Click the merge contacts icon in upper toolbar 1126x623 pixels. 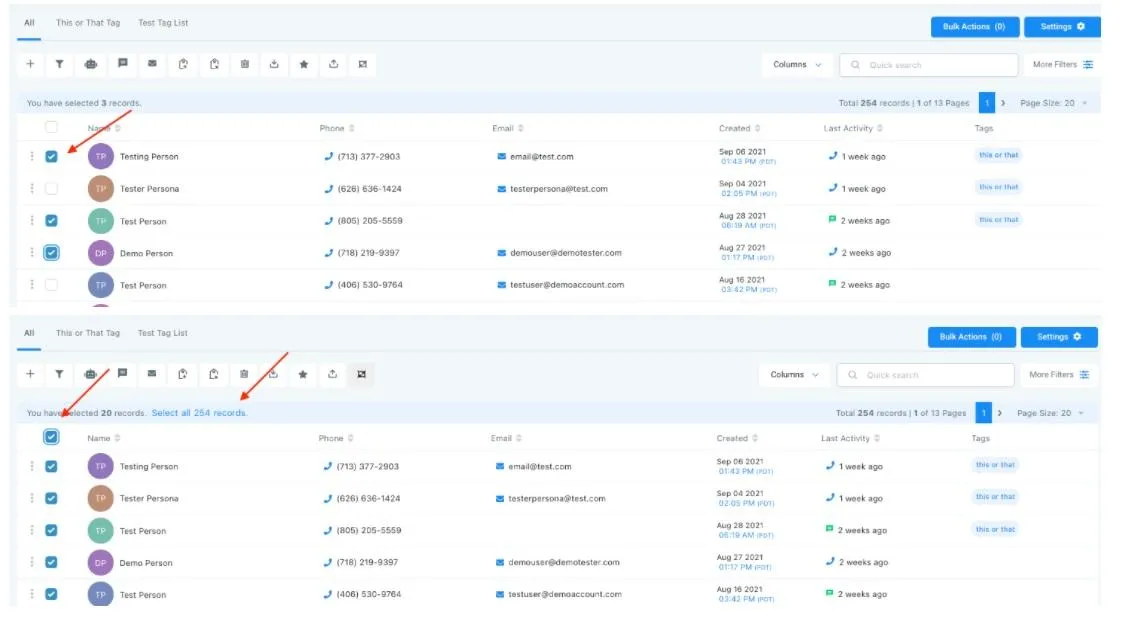[363, 64]
